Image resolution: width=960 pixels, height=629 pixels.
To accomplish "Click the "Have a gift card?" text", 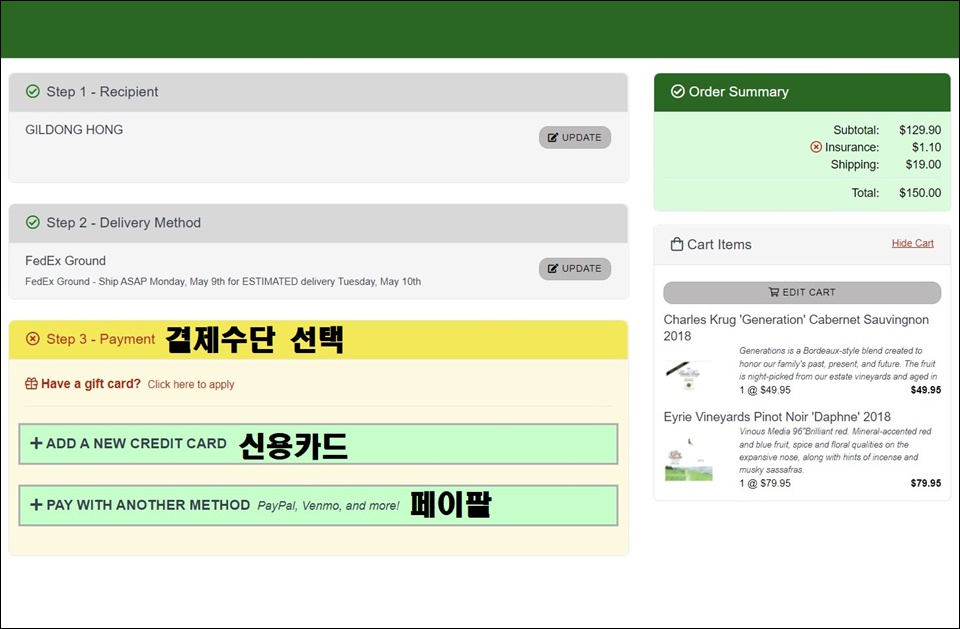I will click(91, 384).
